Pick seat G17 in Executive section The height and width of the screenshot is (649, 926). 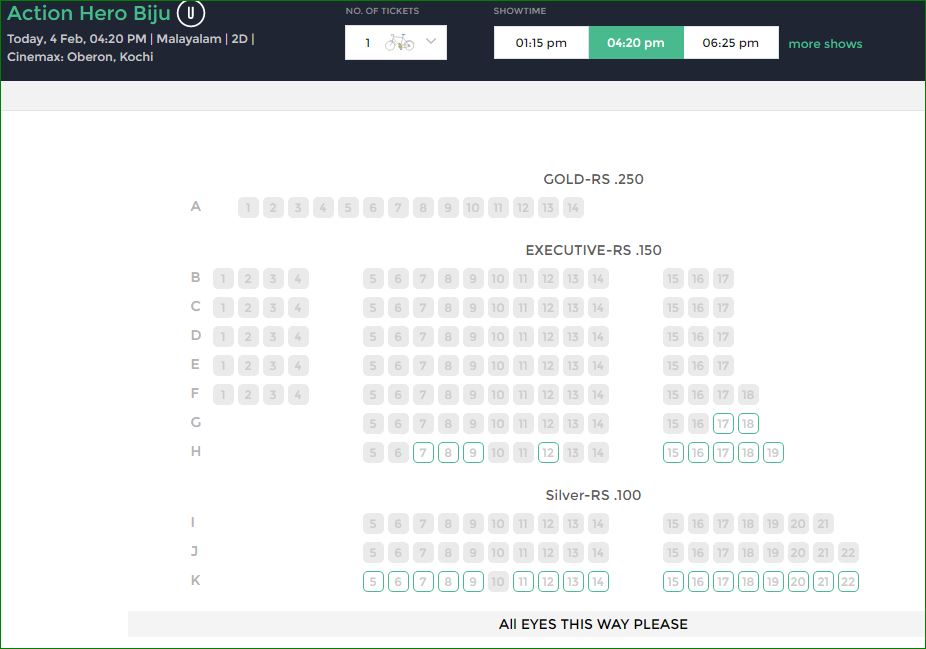pyautogui.click(x=723, y=423)
